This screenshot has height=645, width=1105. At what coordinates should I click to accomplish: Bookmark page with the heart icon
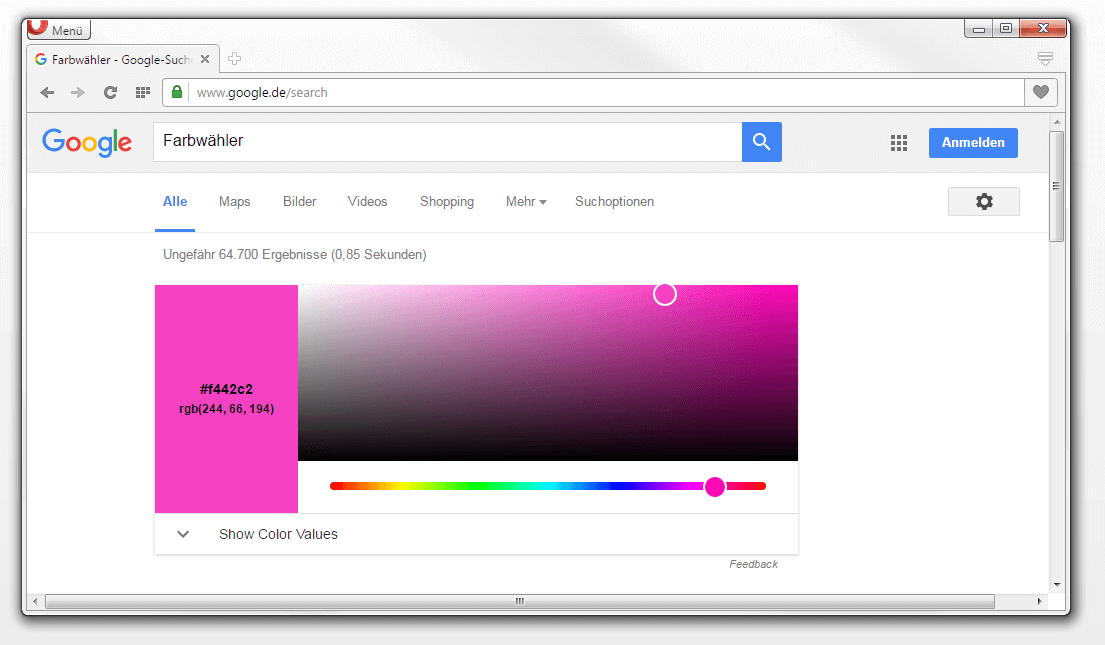pos(1041,92)
